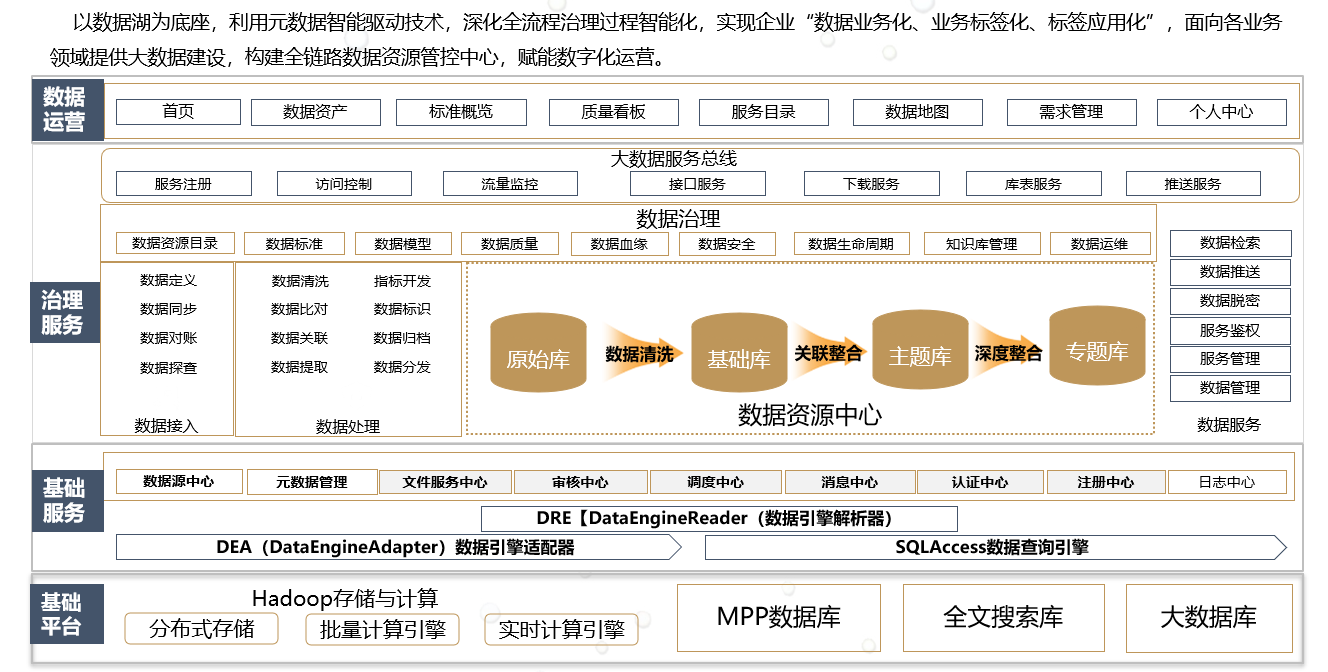Click the 服务注册 button
Viewport: 1328px width, 672px height.
pos(183,184)
